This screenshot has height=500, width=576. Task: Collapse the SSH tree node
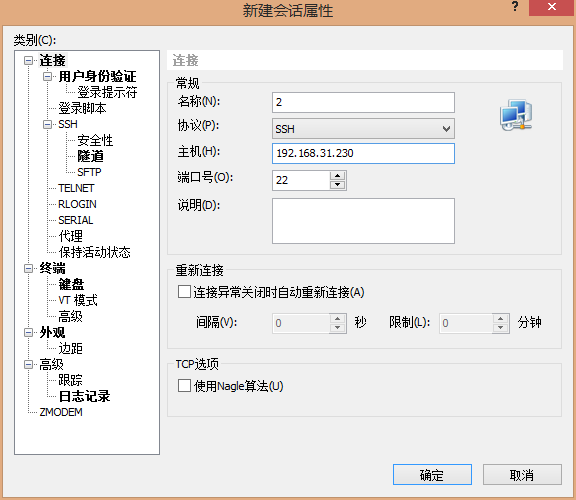point(47,124)
